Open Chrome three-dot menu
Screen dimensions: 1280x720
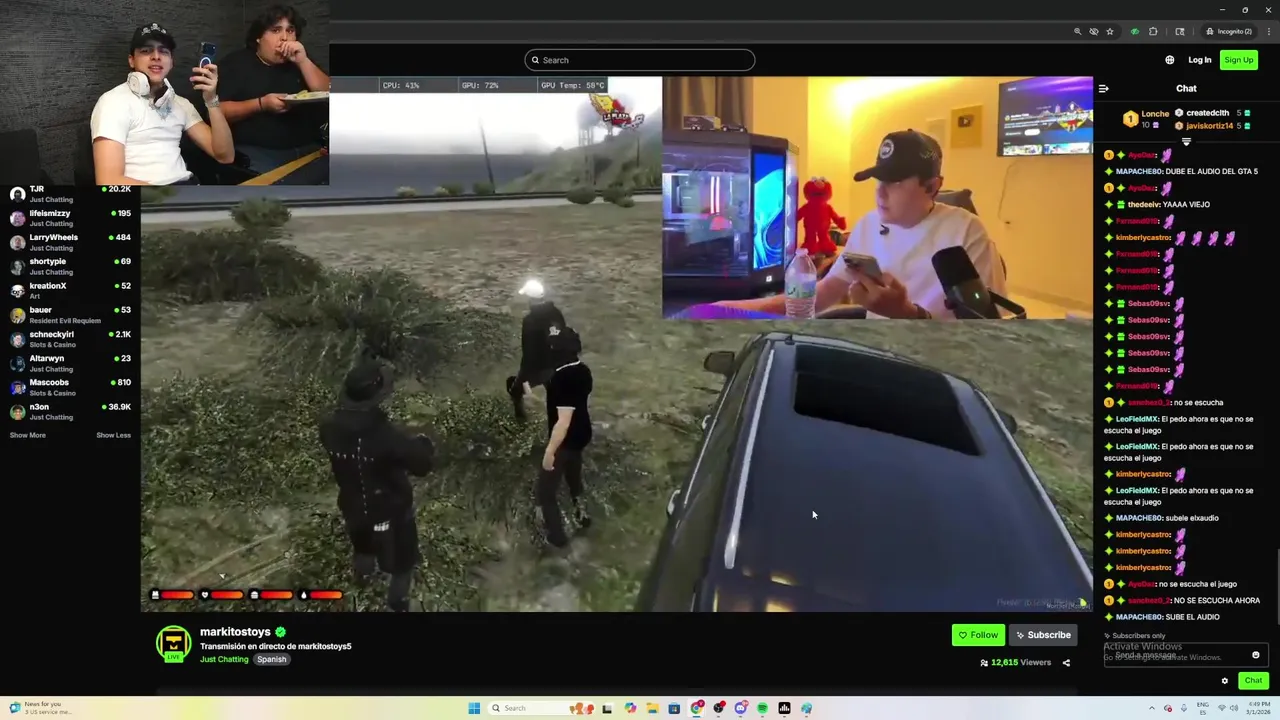(x=1268, y=31)
